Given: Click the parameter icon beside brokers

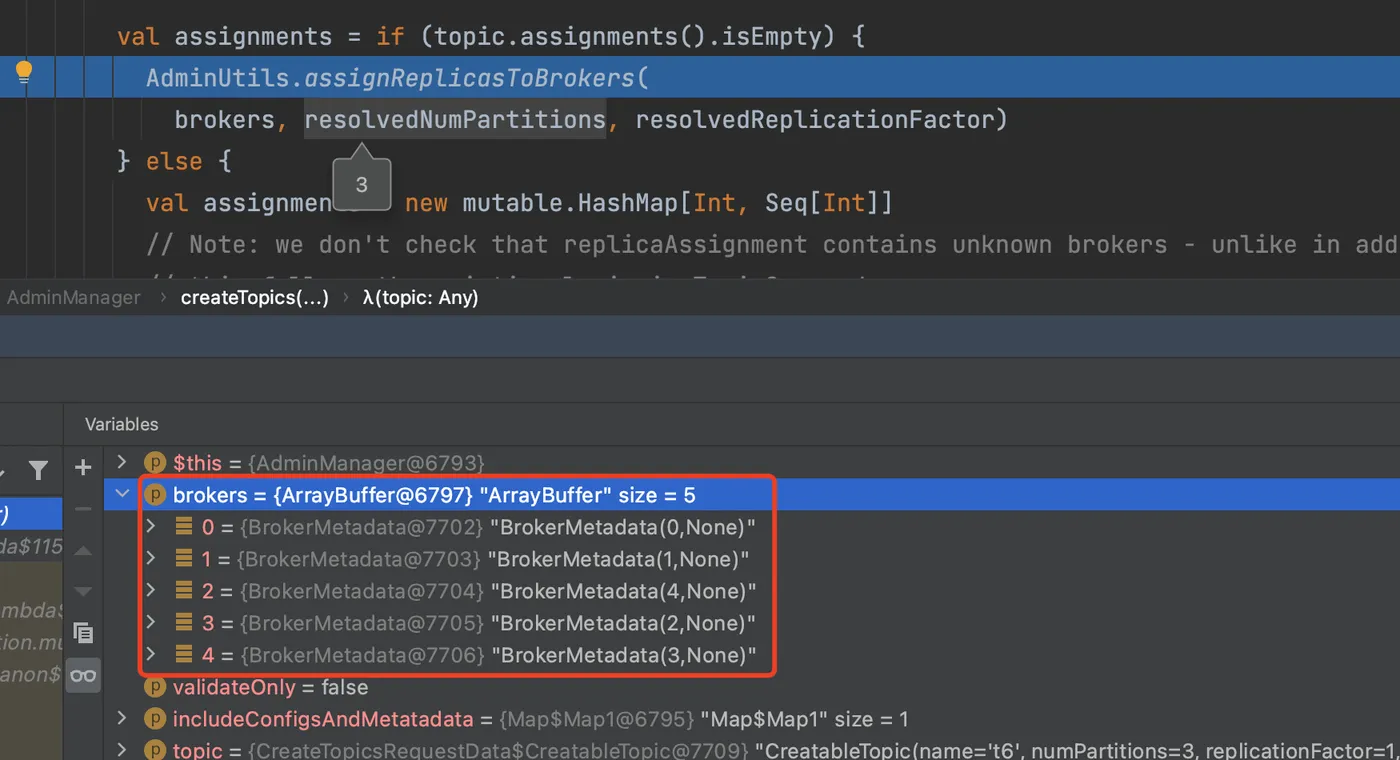Looking at the screenshot, I should (154, 495).
